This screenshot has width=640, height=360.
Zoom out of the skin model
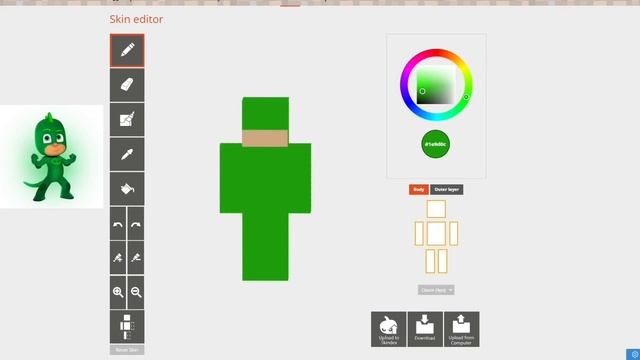coord(136,292)
